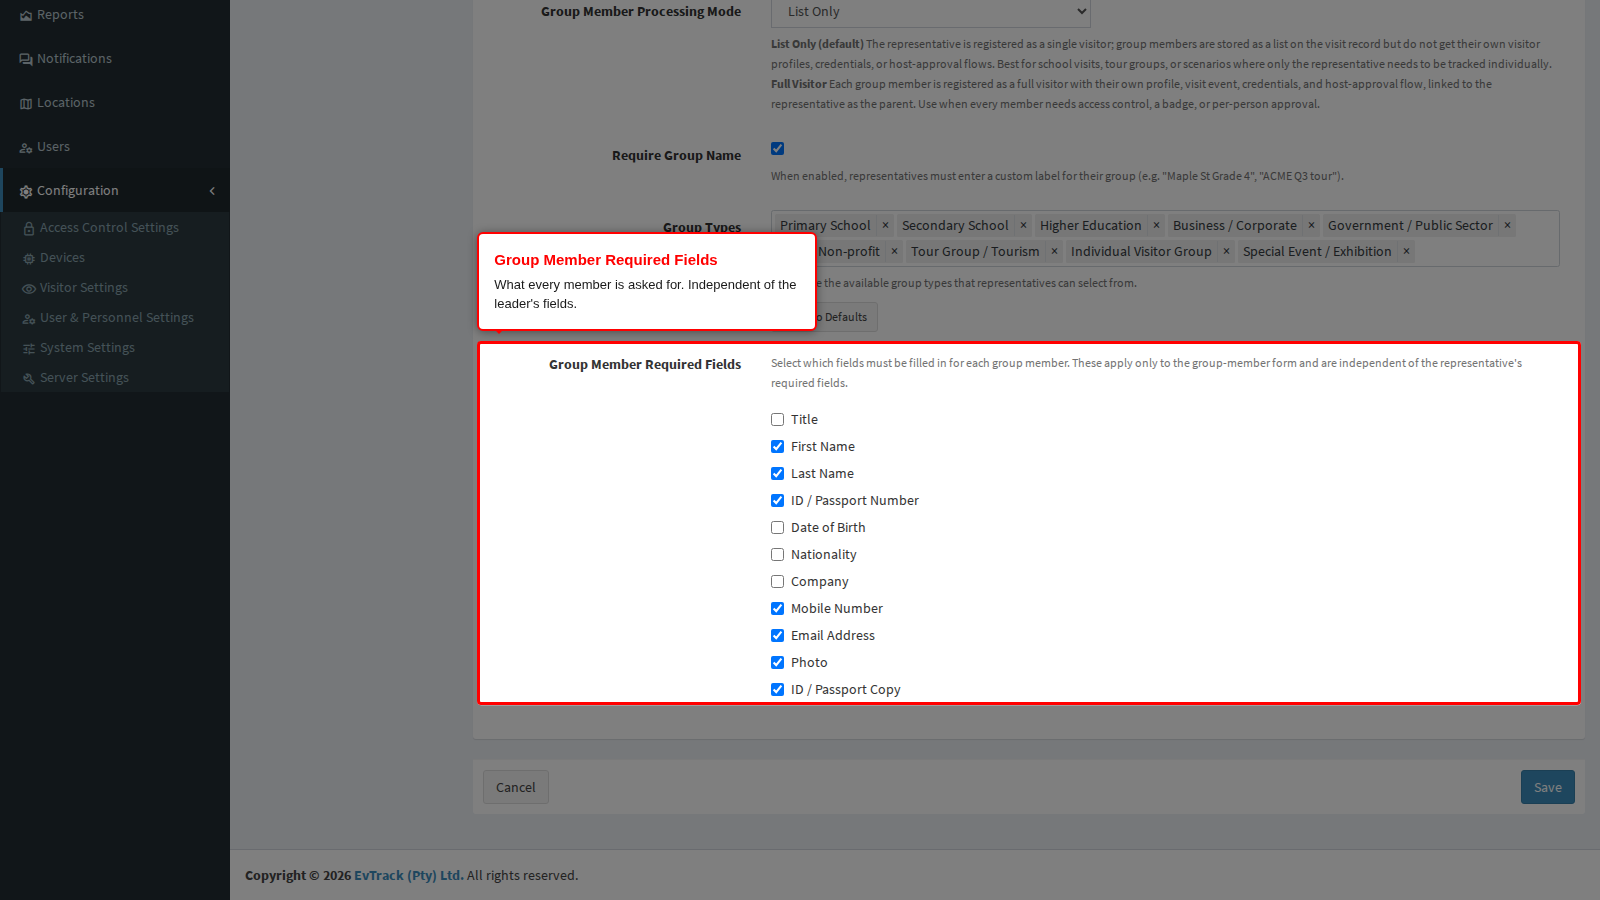Check the Date of Birth field
This screenshot has height=900, width=1600.
777,528
